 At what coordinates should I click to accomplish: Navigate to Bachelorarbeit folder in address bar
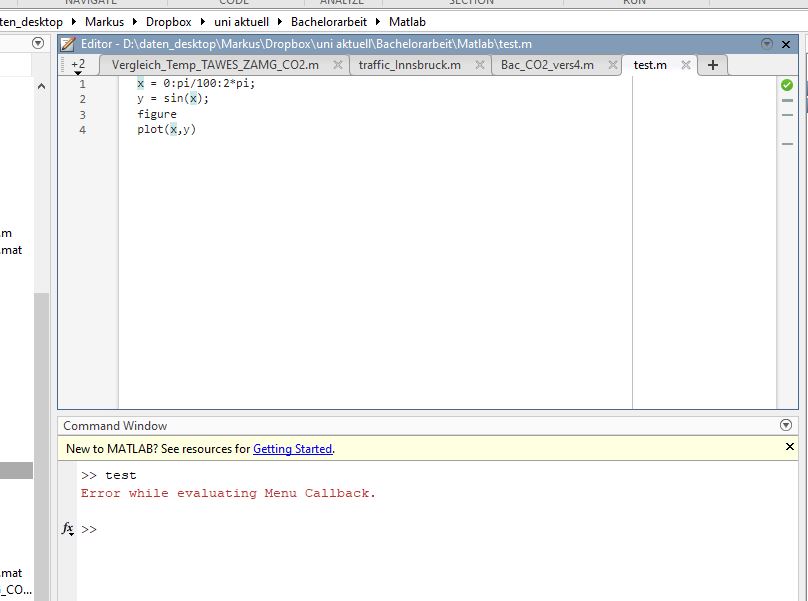point(329,21)
